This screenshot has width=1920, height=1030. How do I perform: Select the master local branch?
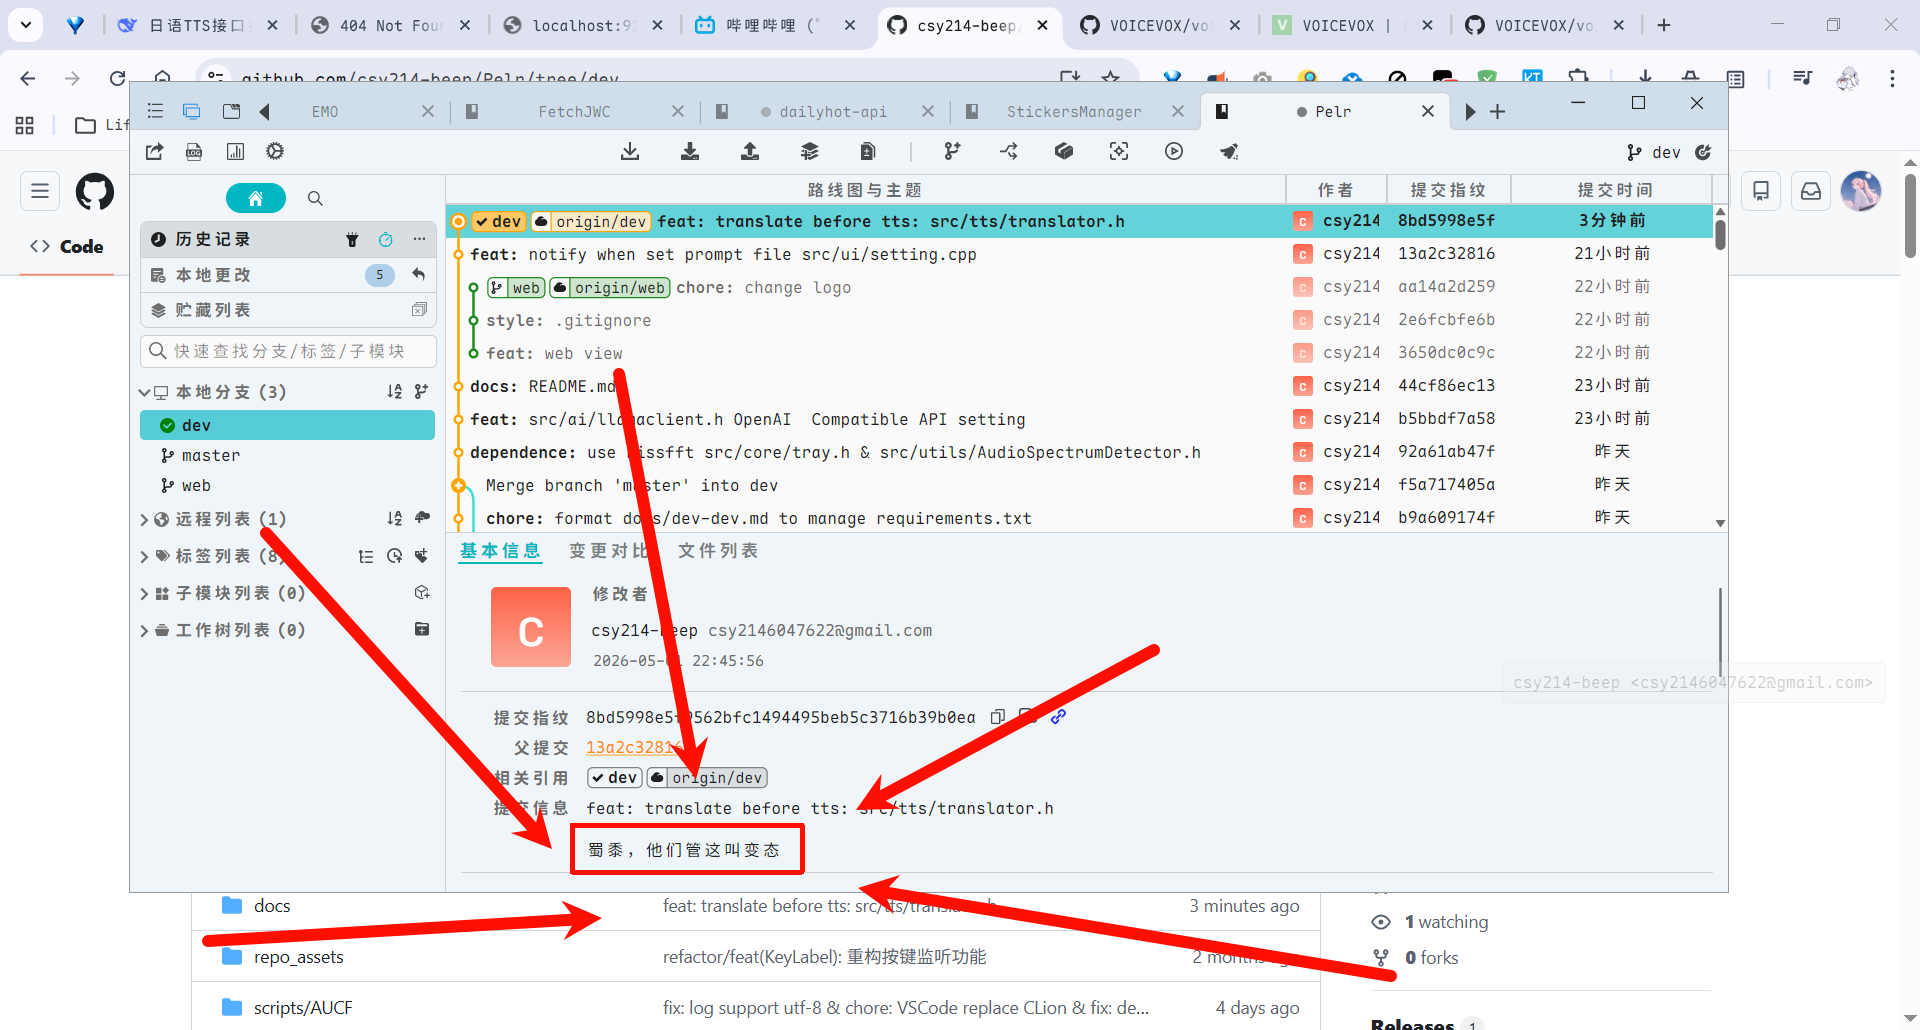288,455
